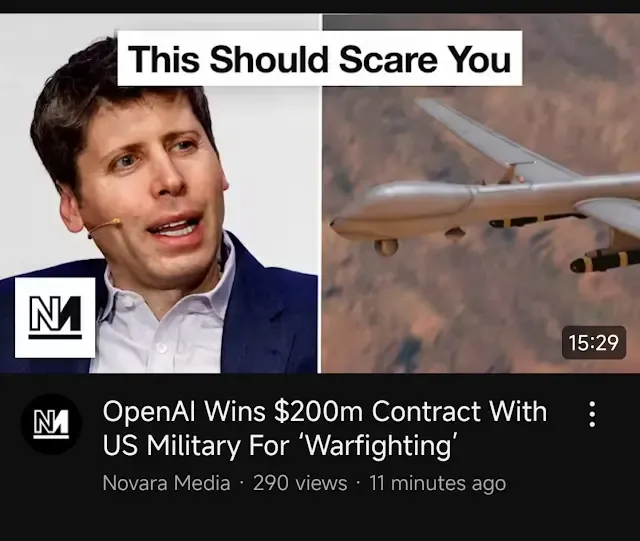640x541 pixels.
Task: Click the 11 minutes ago timestamp
Action: point(438,483)
